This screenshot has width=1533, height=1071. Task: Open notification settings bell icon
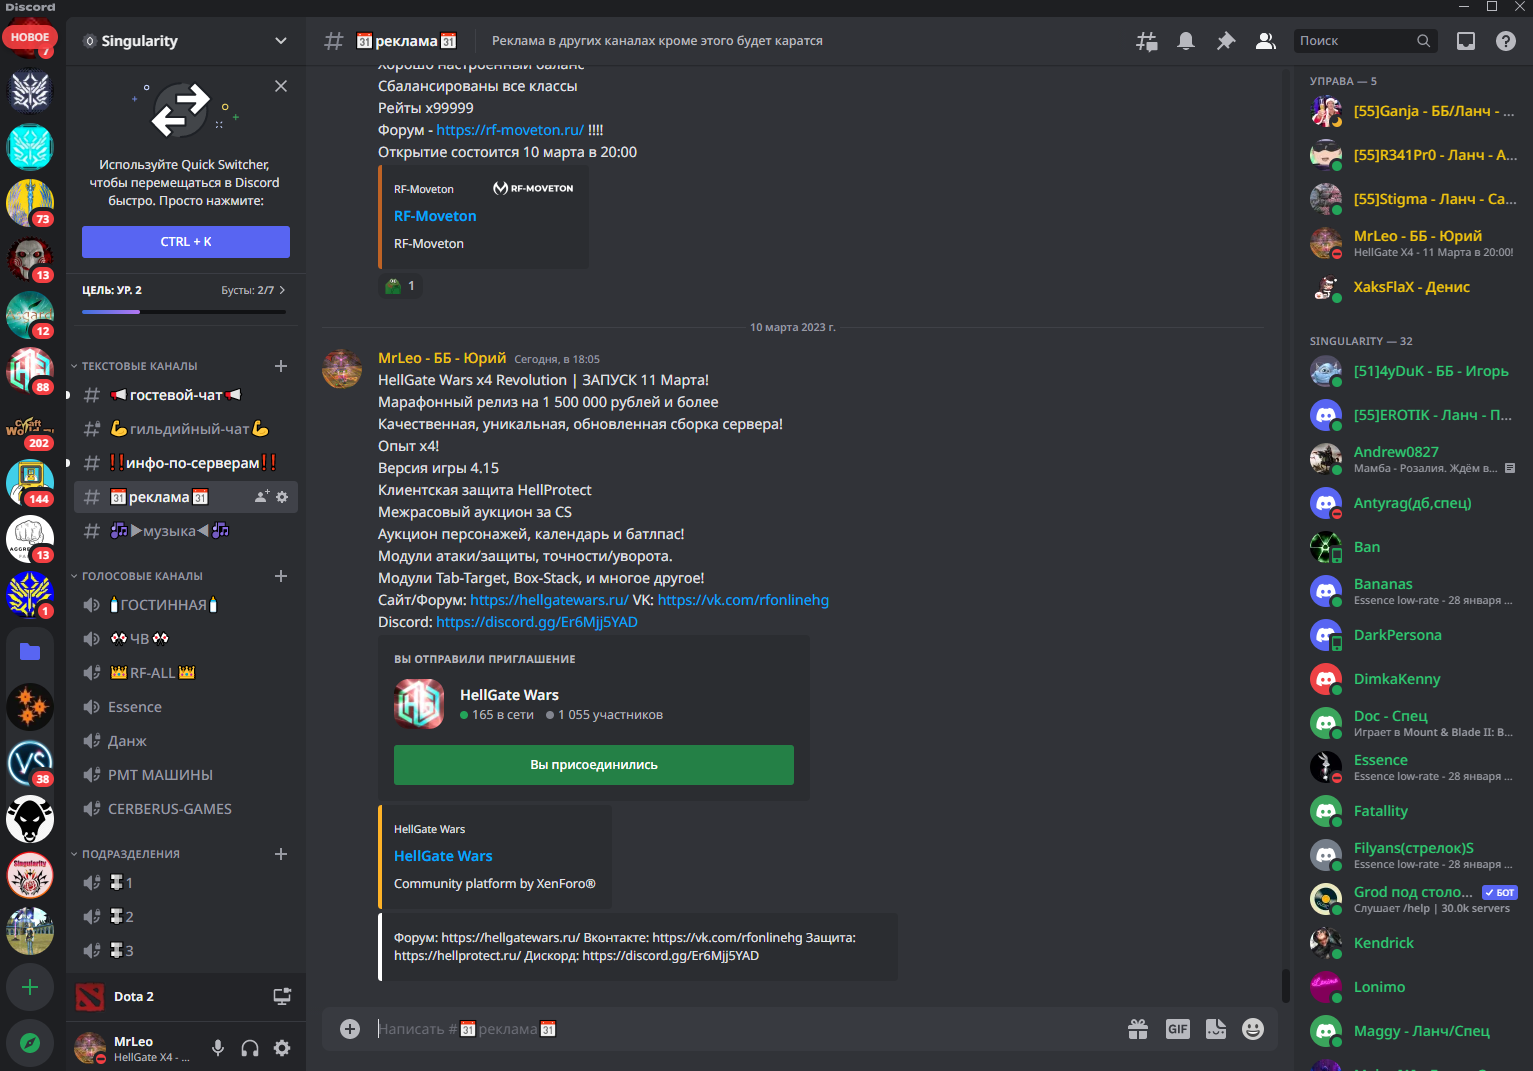1186,41
